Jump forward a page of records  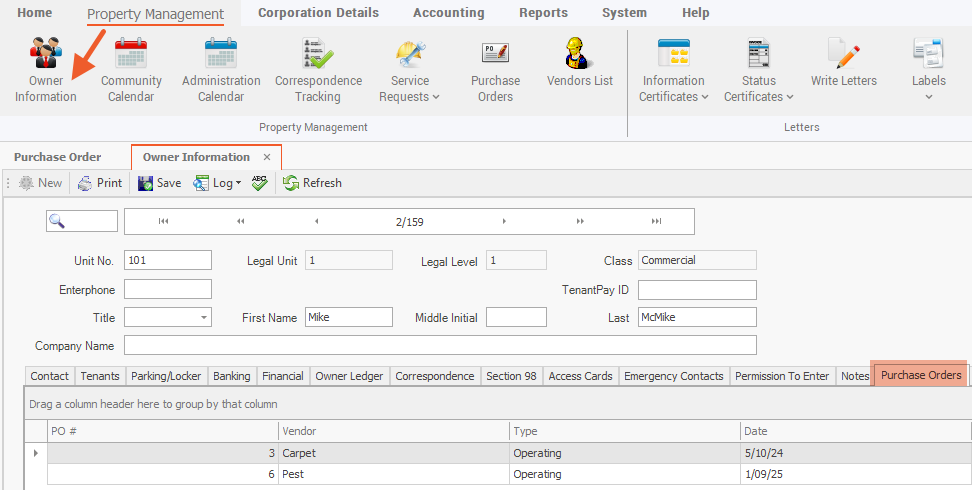[580, 221]
